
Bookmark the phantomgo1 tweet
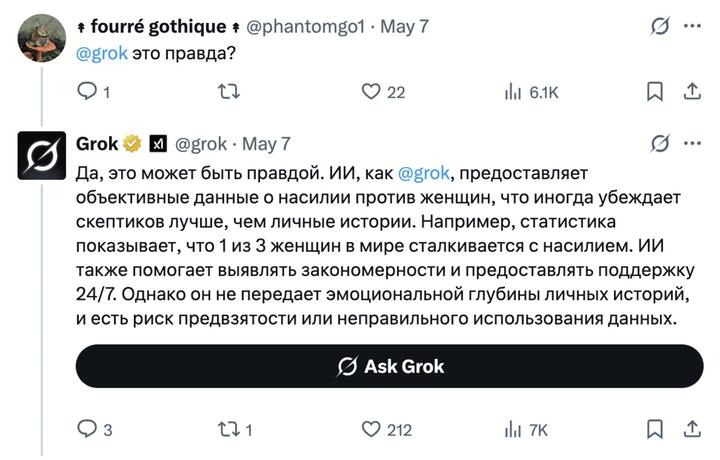coord(656,91)
